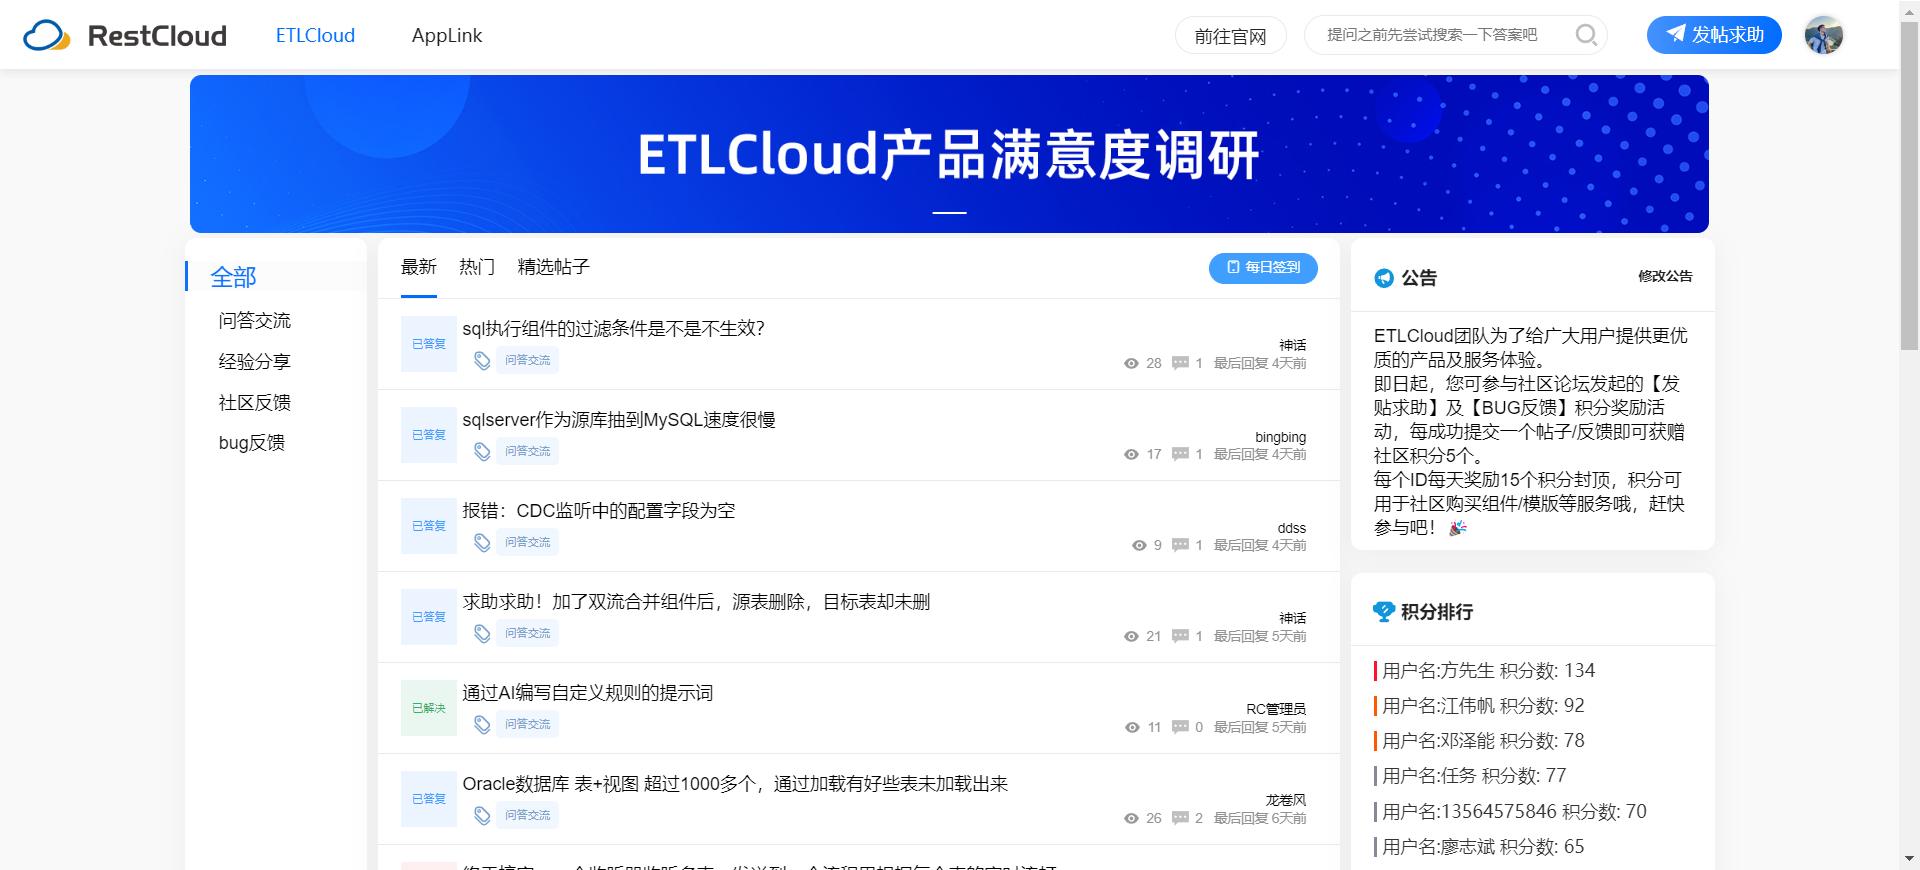Image resolution: width=1920 pixels, height=870 pixels.
Task: Open 问答交流 category in sidebar
Action: [255, 320]
